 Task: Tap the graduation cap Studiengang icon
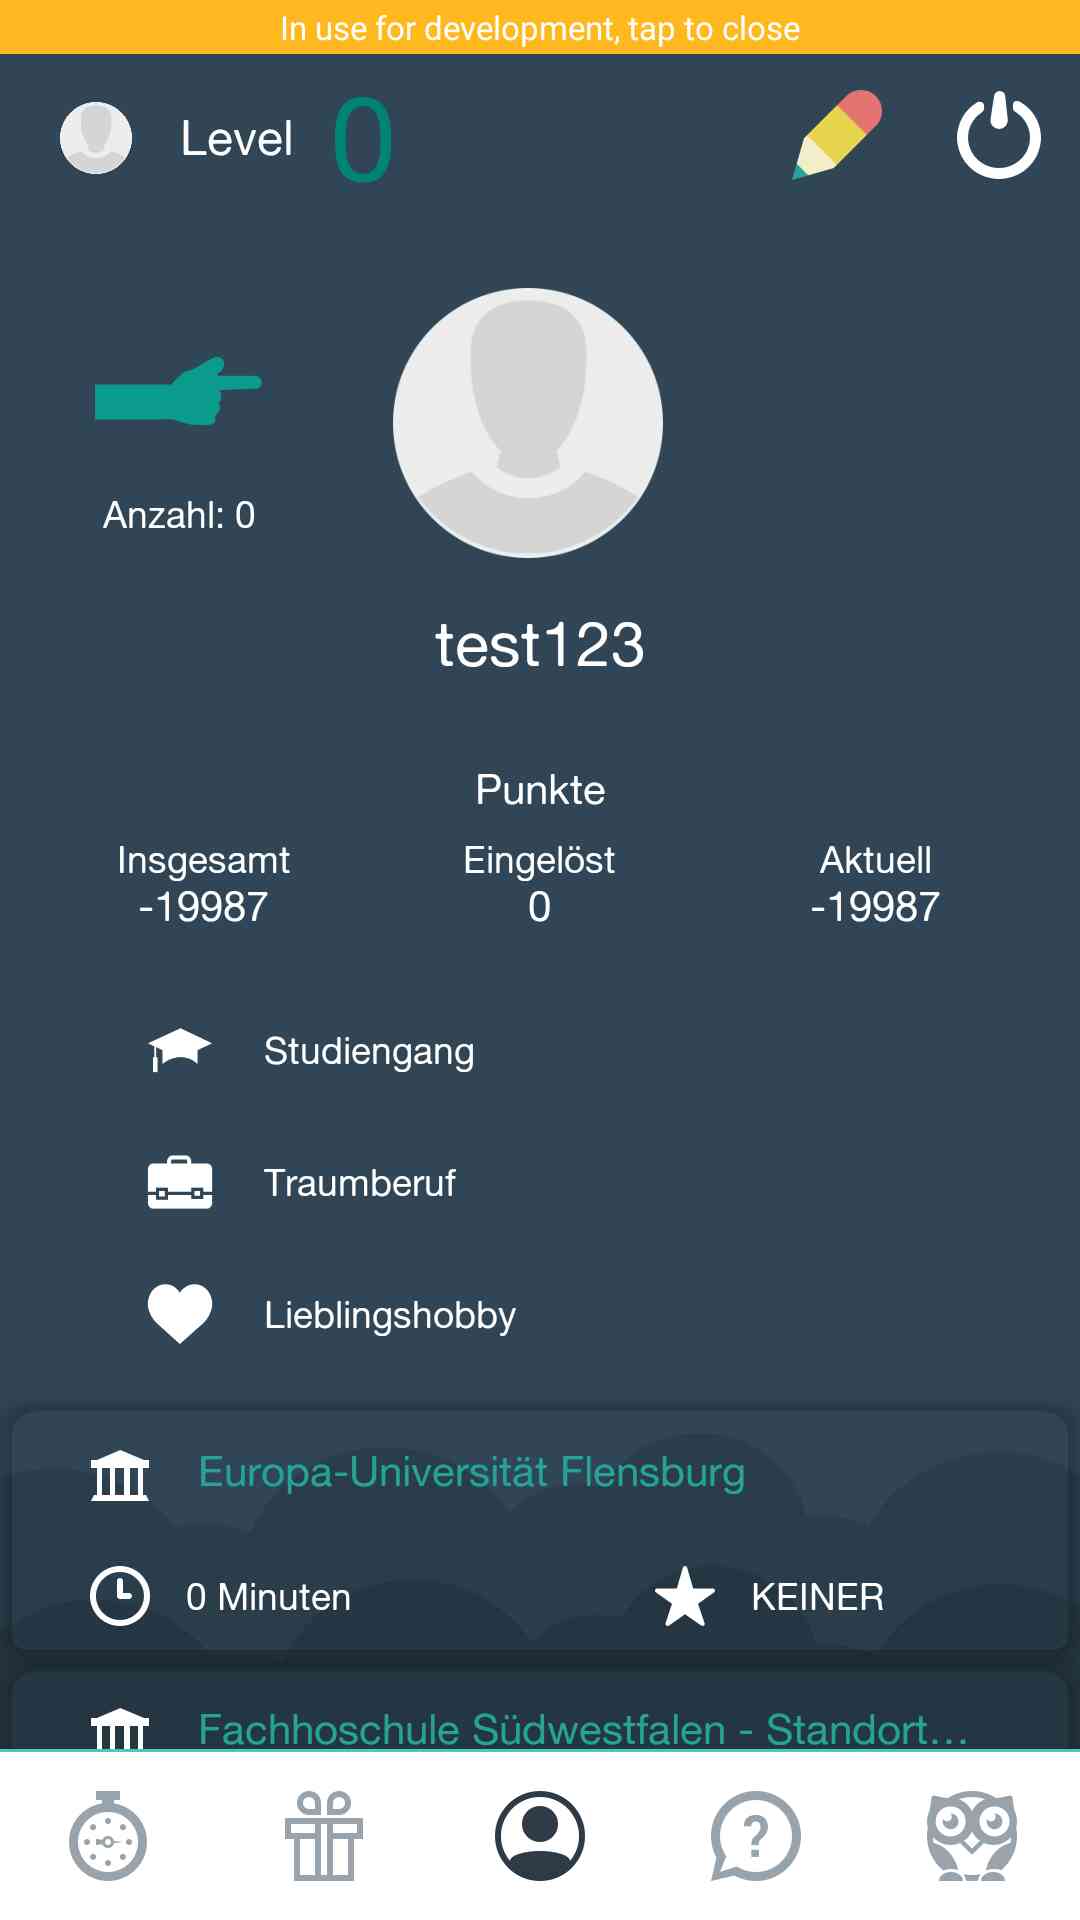pyautogui.click(x=180, y=1050)
